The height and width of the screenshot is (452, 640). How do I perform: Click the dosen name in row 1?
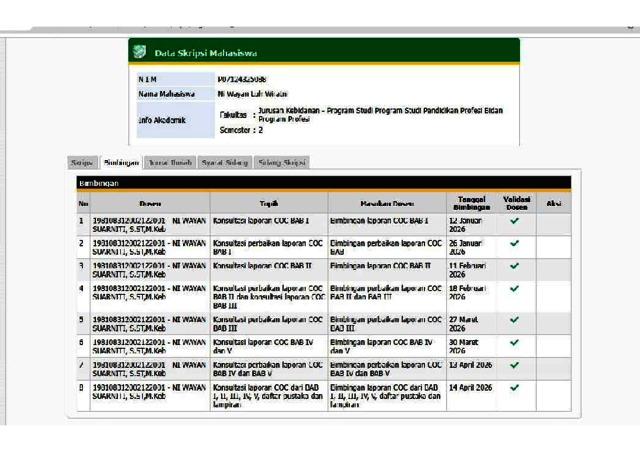tap(149, 225)
